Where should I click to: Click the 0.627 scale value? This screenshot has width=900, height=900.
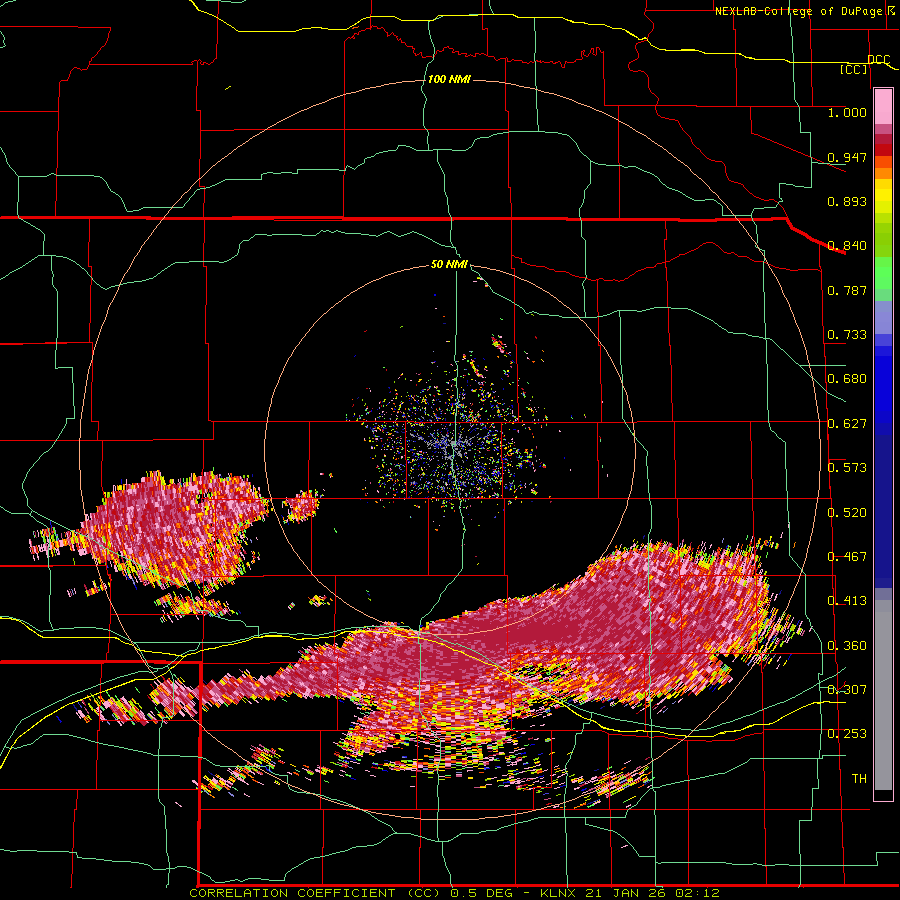point(847,424)
